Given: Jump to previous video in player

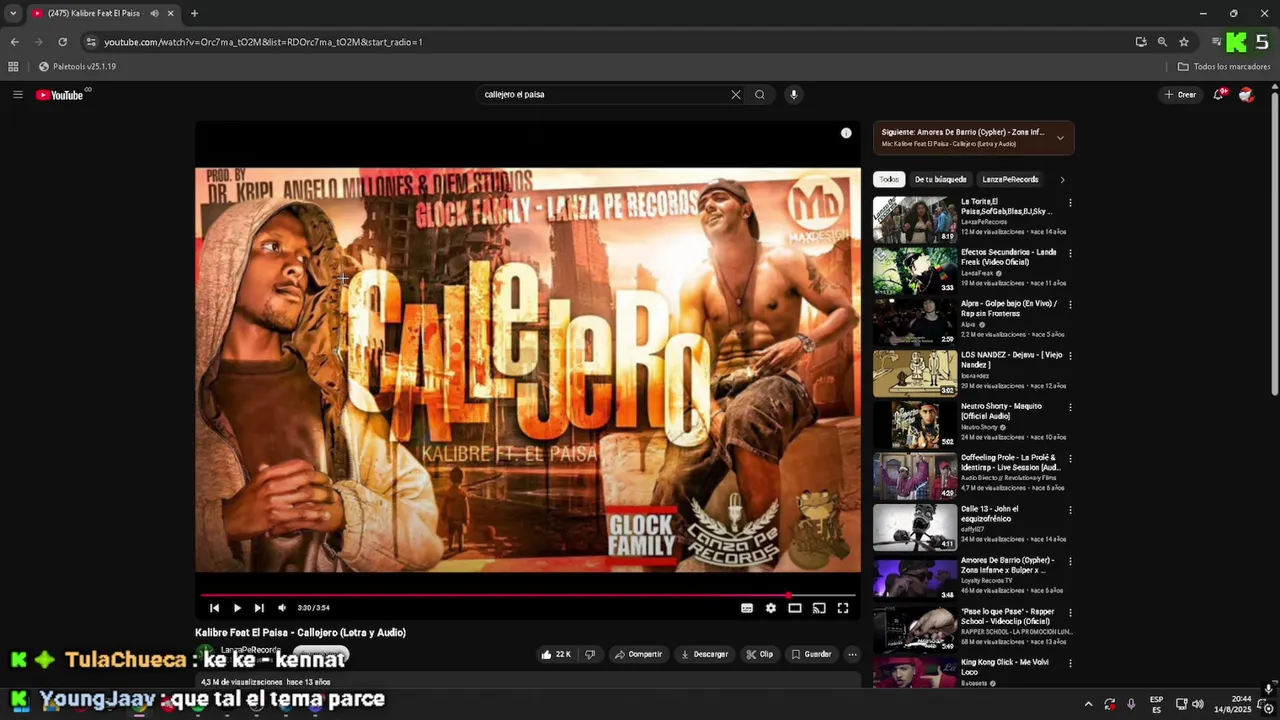Looking at the screenshot, I should point(214,608).
